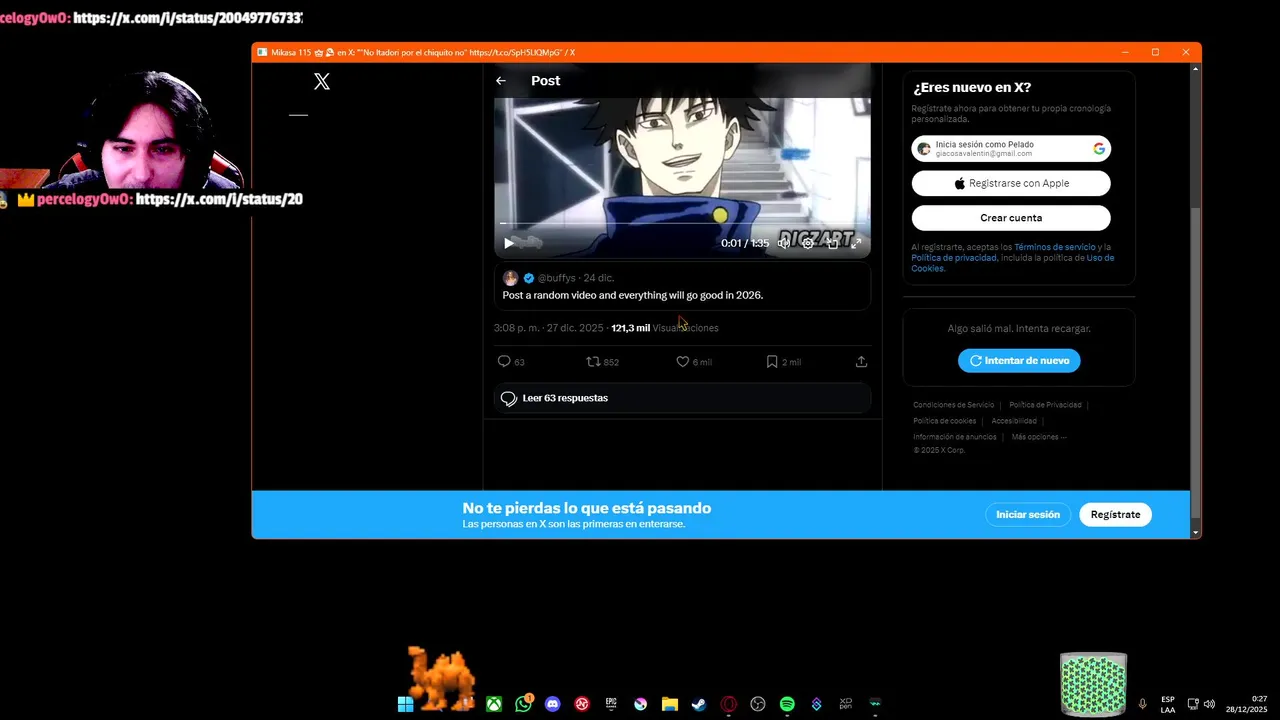Open Información de anuncios footer link
Screen dimensions: 1280x720
pos(955,437)
